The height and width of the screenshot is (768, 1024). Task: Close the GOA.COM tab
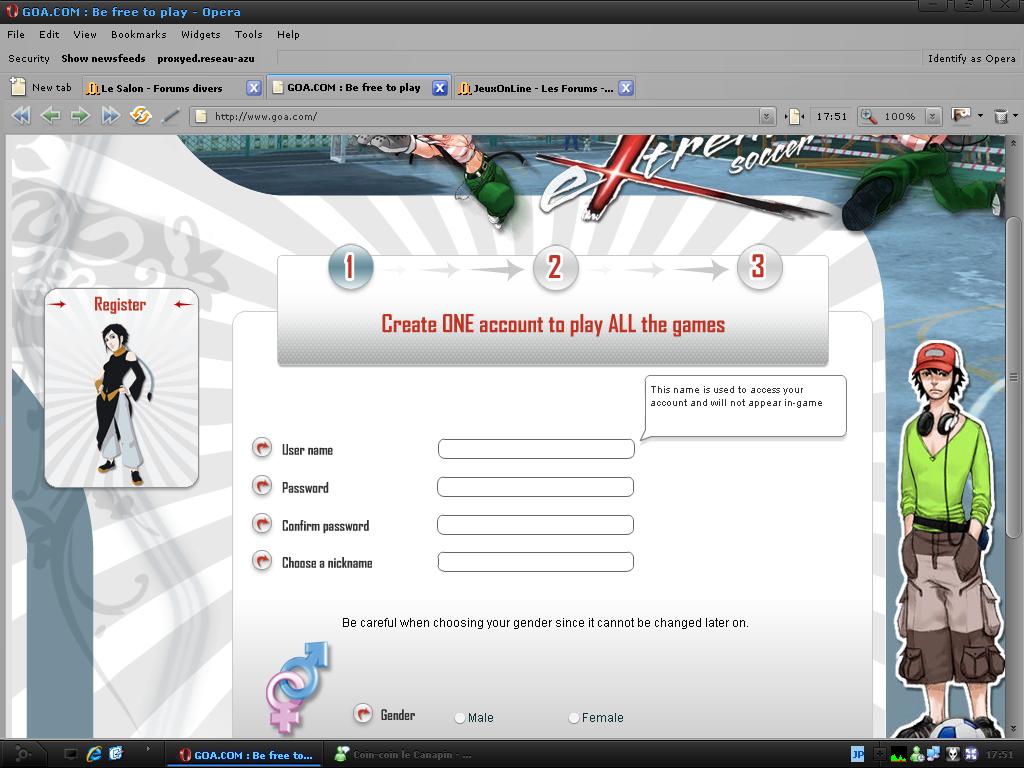click(440, 88)
